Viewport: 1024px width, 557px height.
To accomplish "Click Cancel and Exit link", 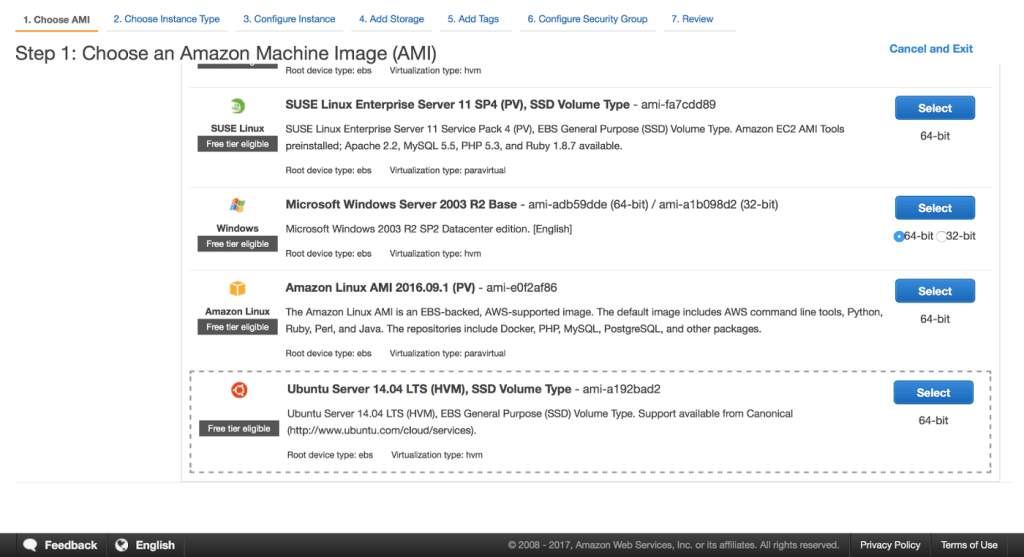I will 931,49.
